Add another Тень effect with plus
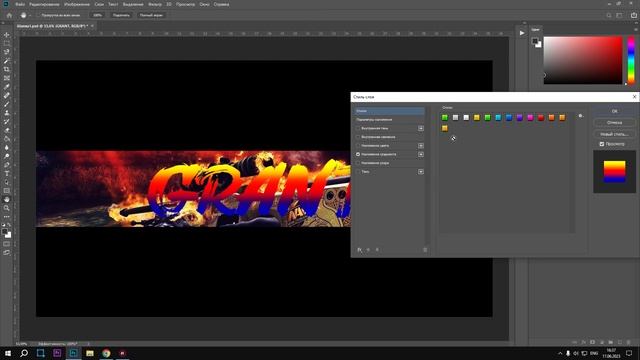The height and width of the screenshot is (360, 640). pos(421,172)
